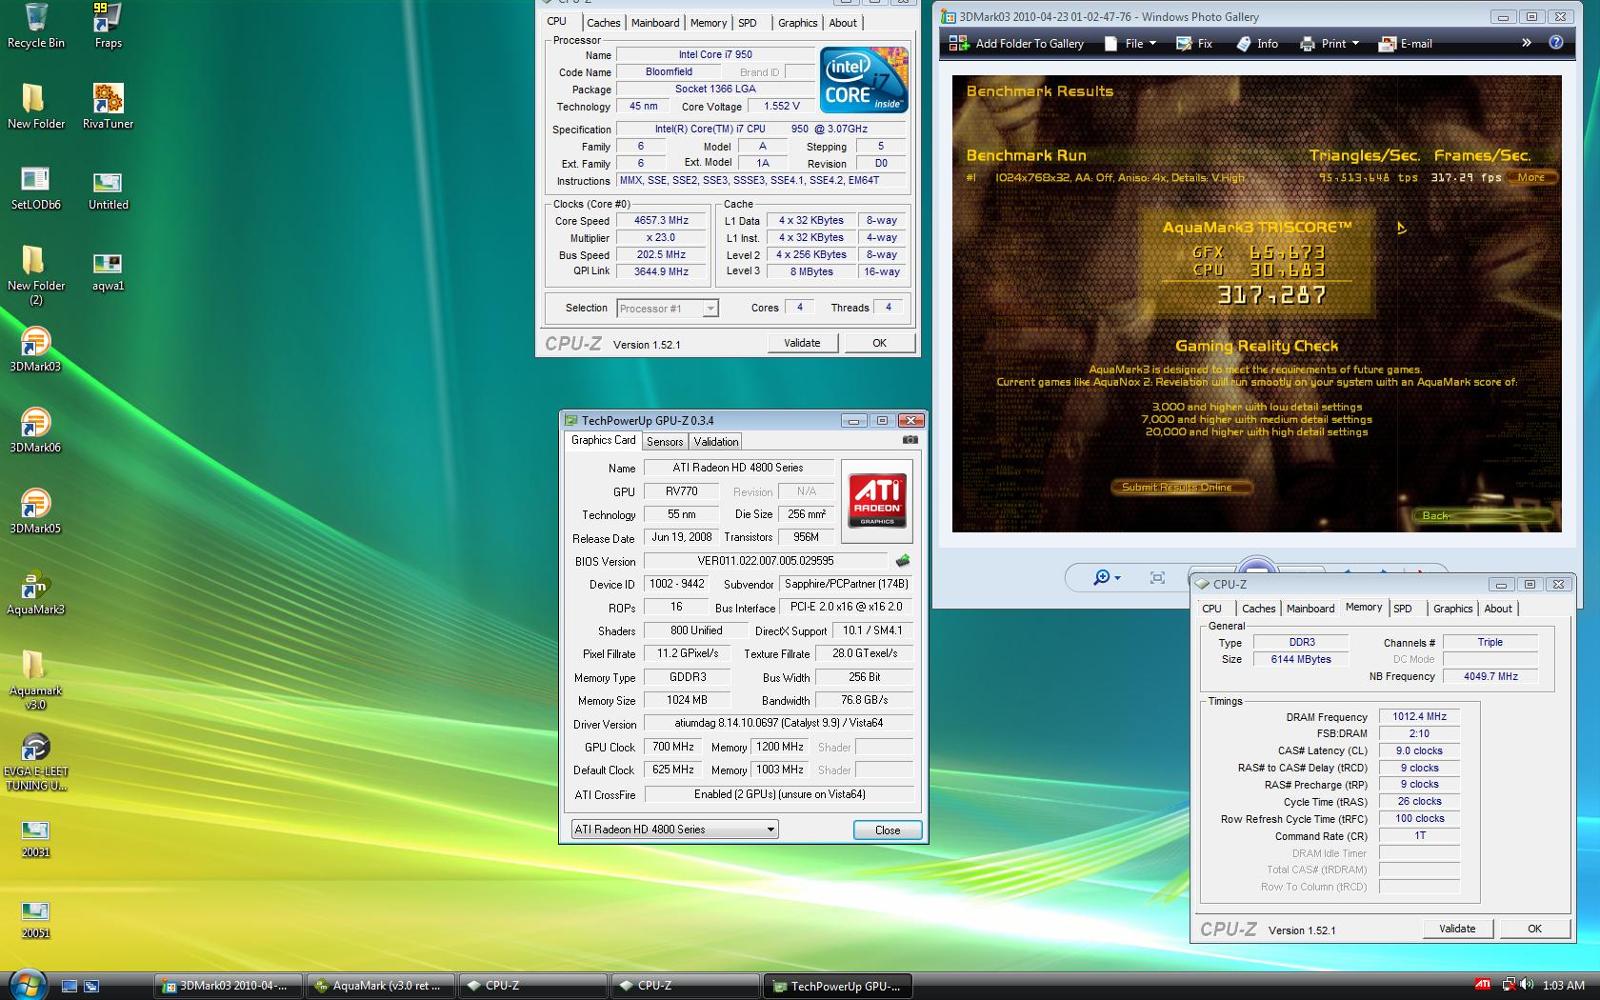
Task: Open the Aquamark v3.0 folder icon
Action: pyautogui.click(x=36, y=679)
